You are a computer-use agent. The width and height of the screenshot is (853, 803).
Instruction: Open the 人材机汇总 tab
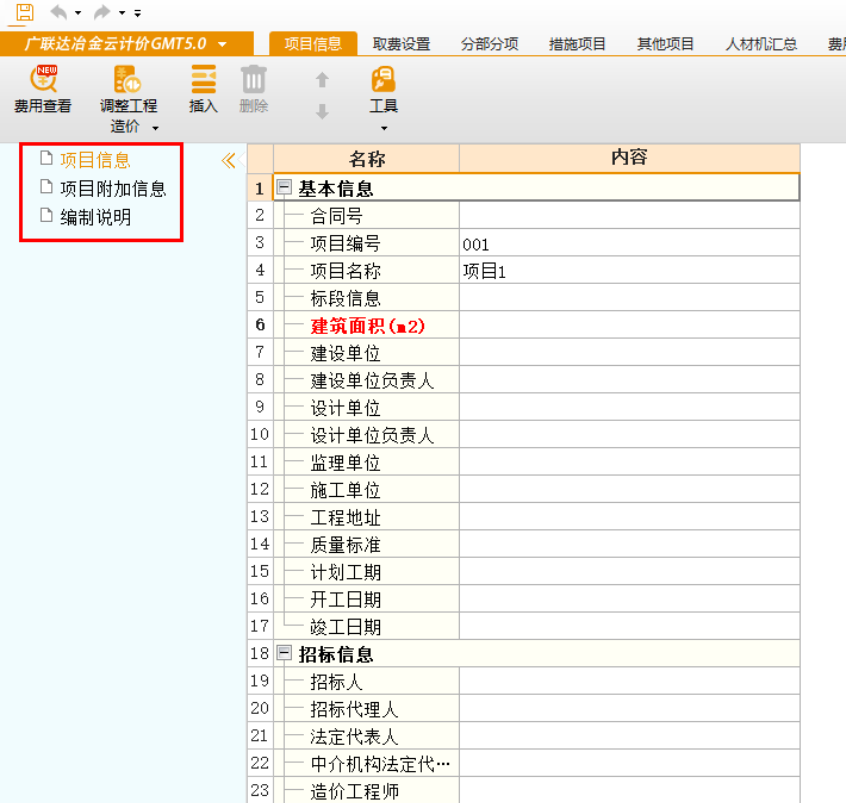(x=761, y=44)
